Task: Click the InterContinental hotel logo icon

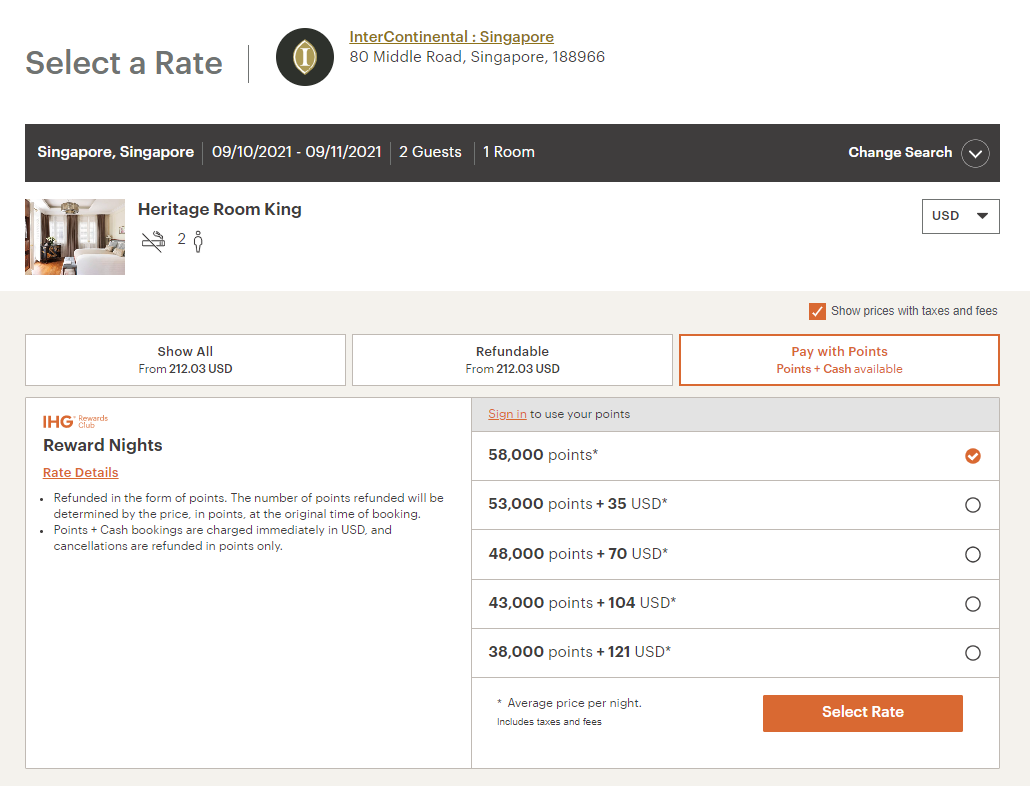Action: point(305,57)
